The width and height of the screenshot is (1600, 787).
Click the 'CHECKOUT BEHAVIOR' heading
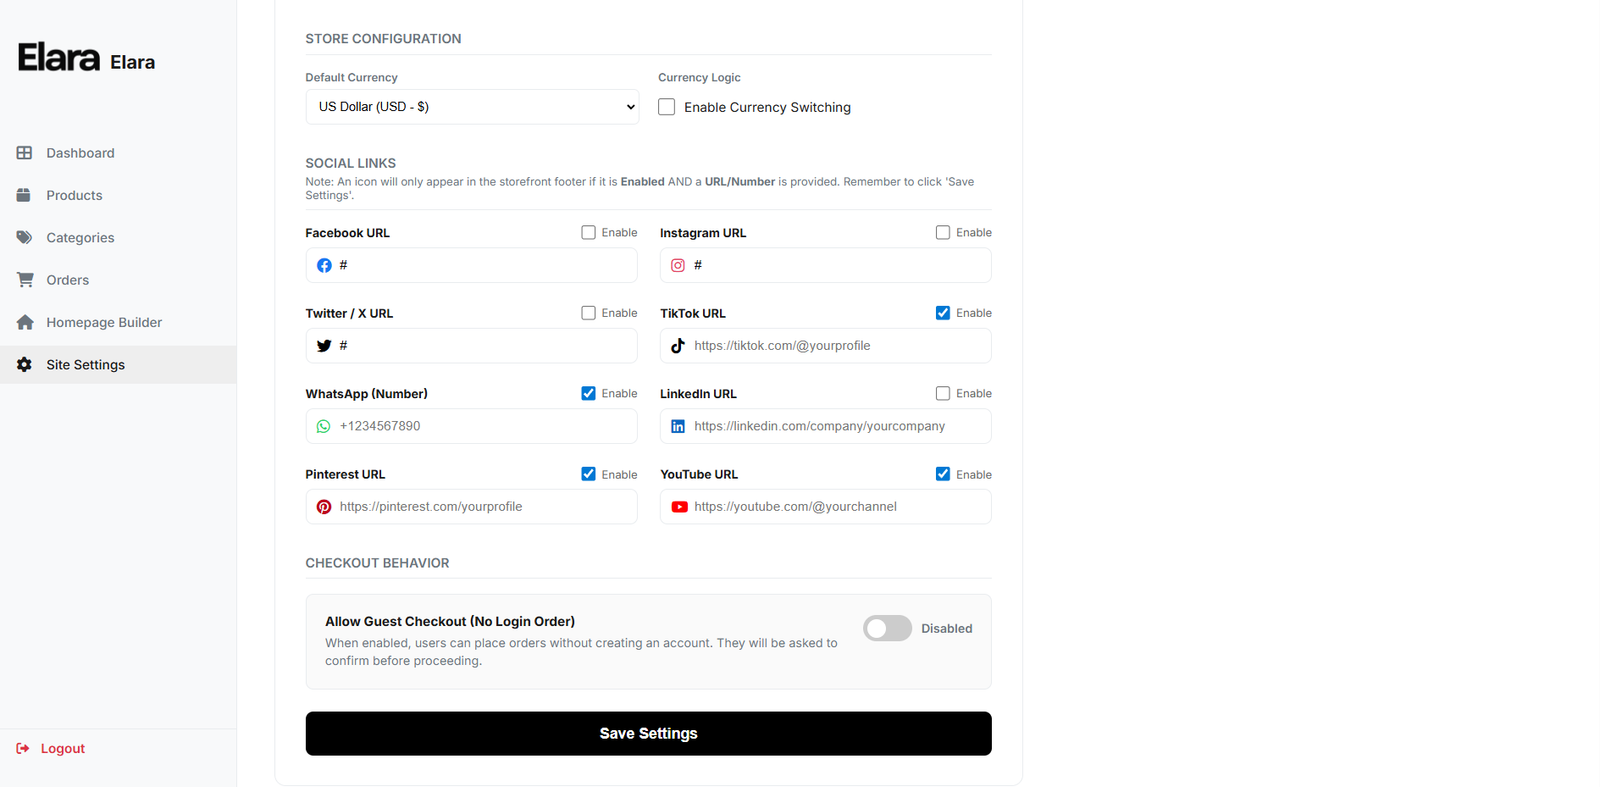tap(377, 563)
